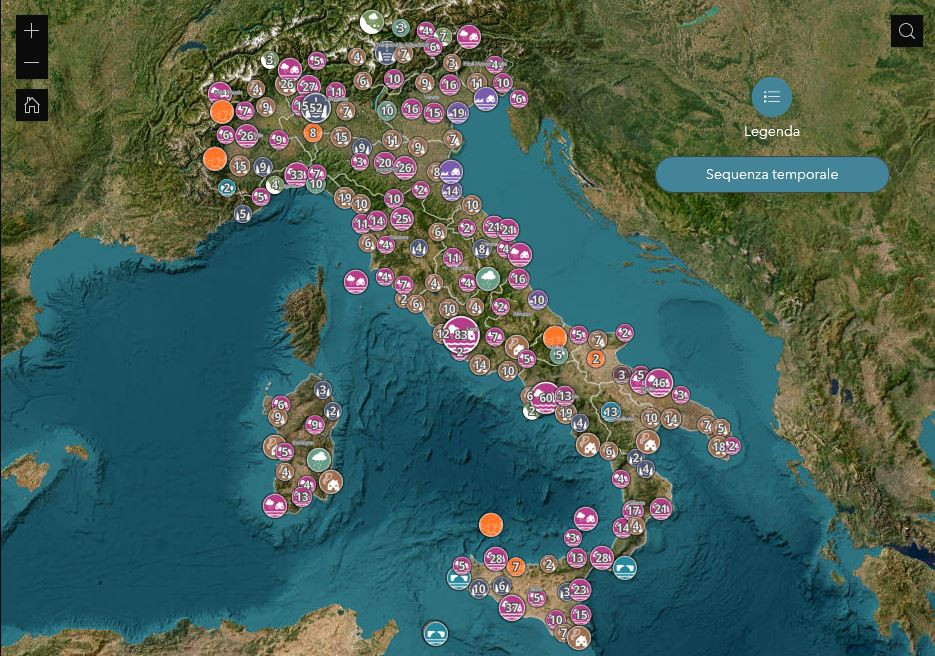This screenshot has width=935, height=656.
Task: Click the green cloud marker in the Alps
Action: (371, 21)
